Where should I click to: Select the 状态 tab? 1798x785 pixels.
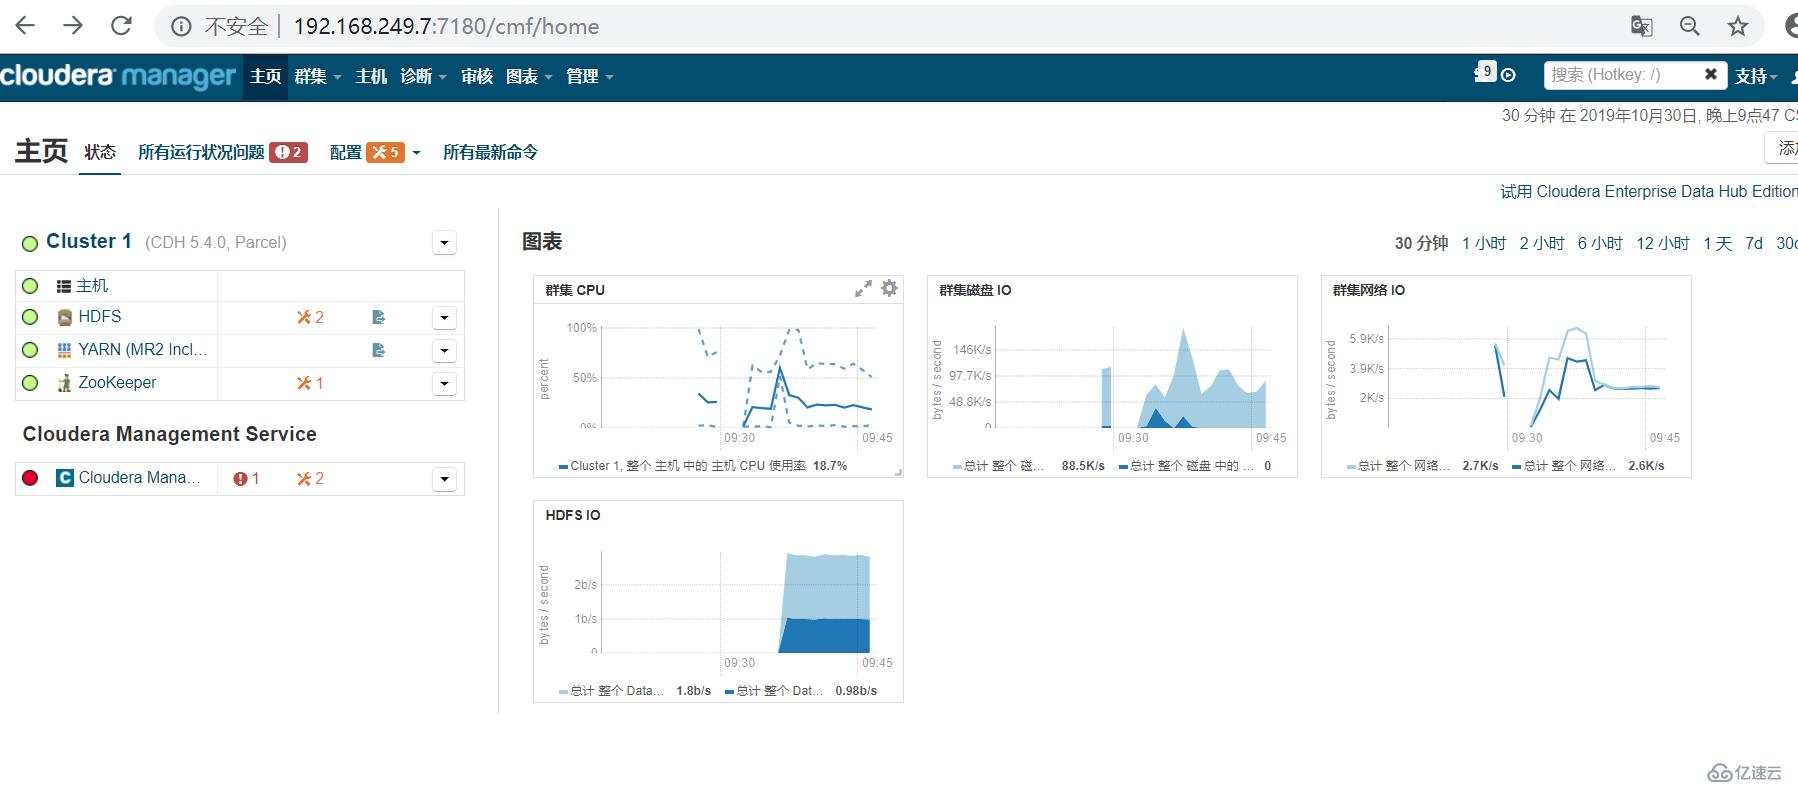pos(100,152)
